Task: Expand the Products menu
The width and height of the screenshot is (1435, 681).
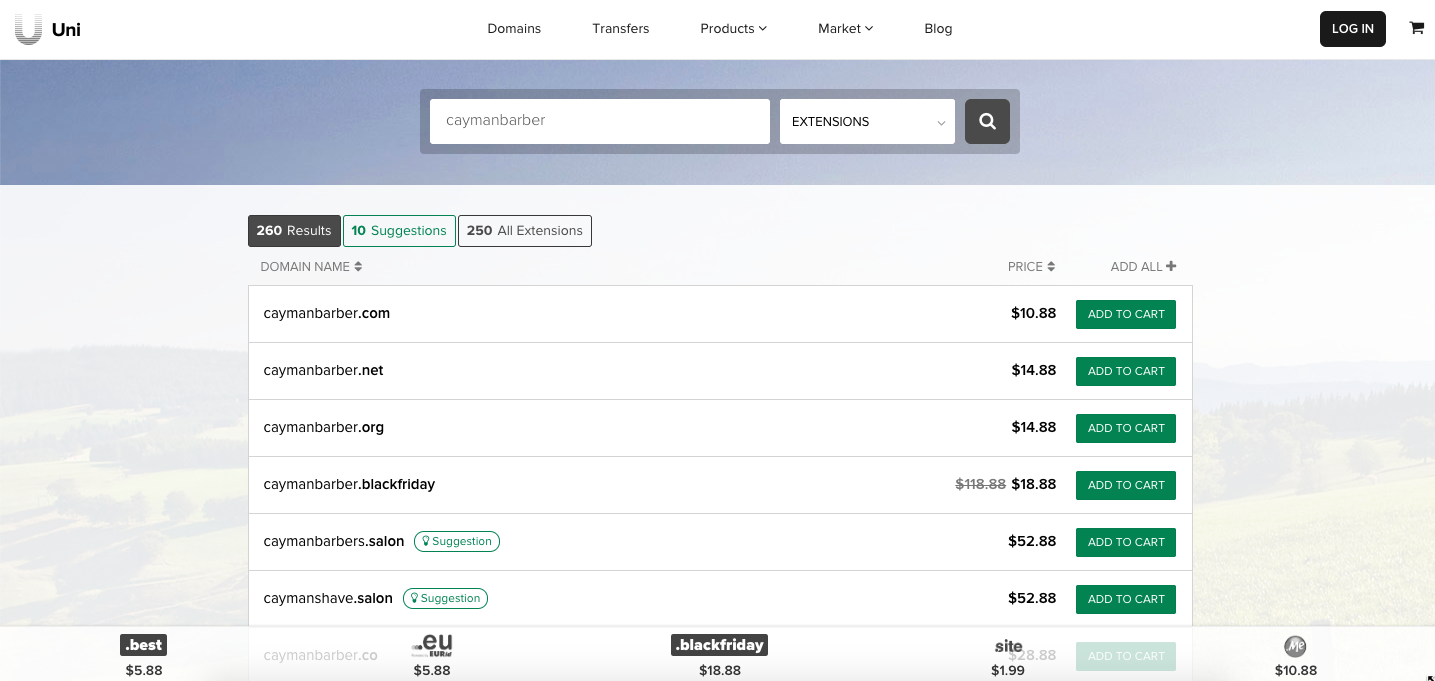Action: pos(733,29)
